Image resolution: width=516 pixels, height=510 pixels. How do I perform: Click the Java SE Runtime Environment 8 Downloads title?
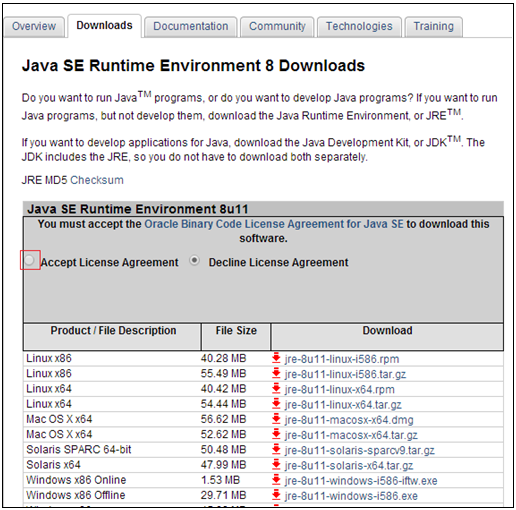193,65
